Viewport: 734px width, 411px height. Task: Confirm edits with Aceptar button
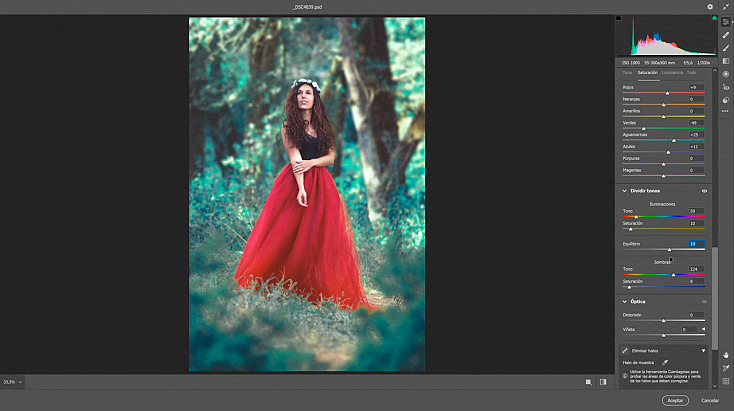(x=675, y=401)
